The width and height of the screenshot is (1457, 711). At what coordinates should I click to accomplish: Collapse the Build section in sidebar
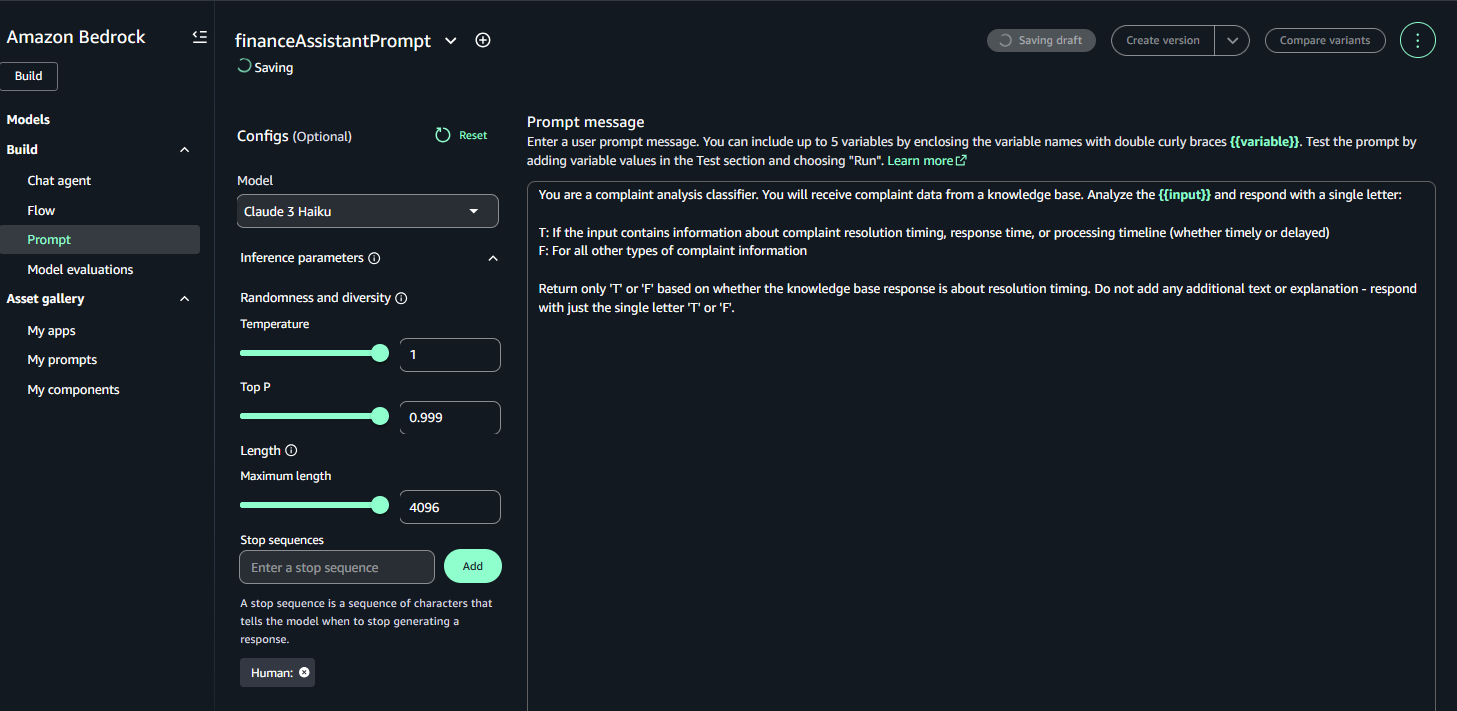coord(184,150)
